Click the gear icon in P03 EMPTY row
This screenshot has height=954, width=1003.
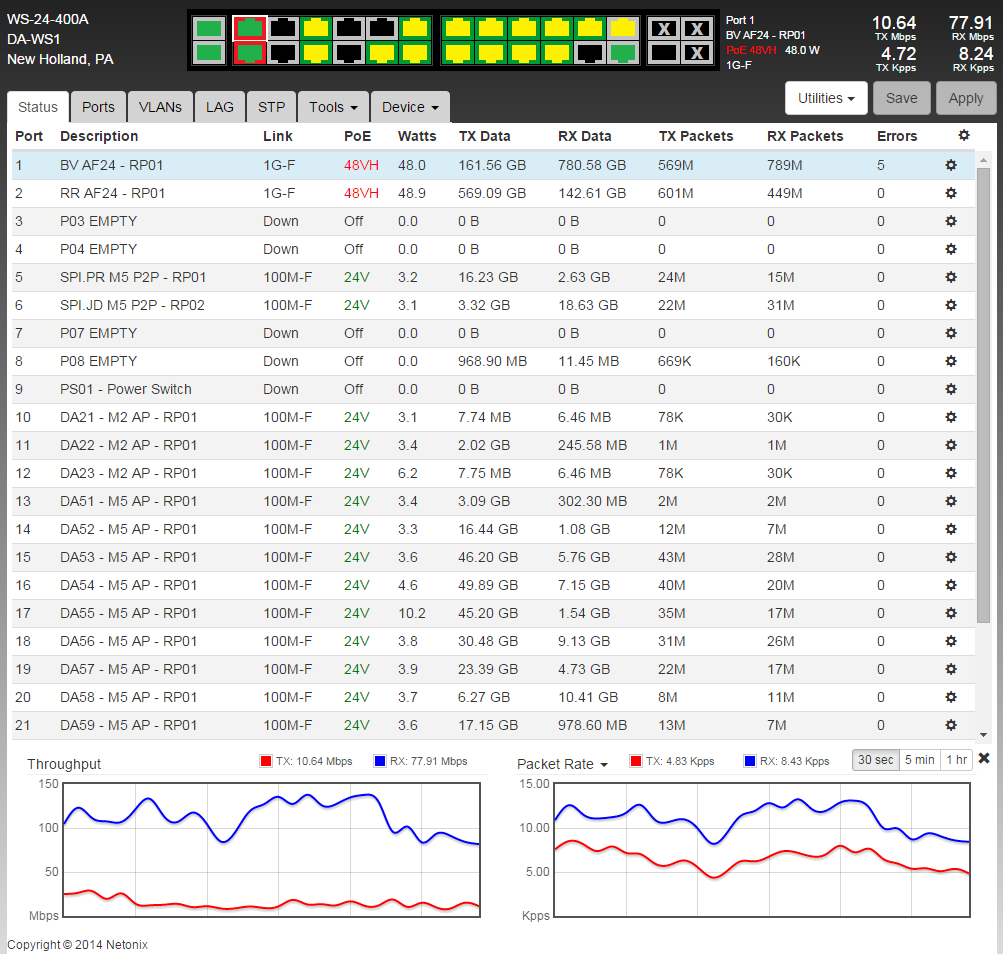pyautogui.click(x=951, y=221)
